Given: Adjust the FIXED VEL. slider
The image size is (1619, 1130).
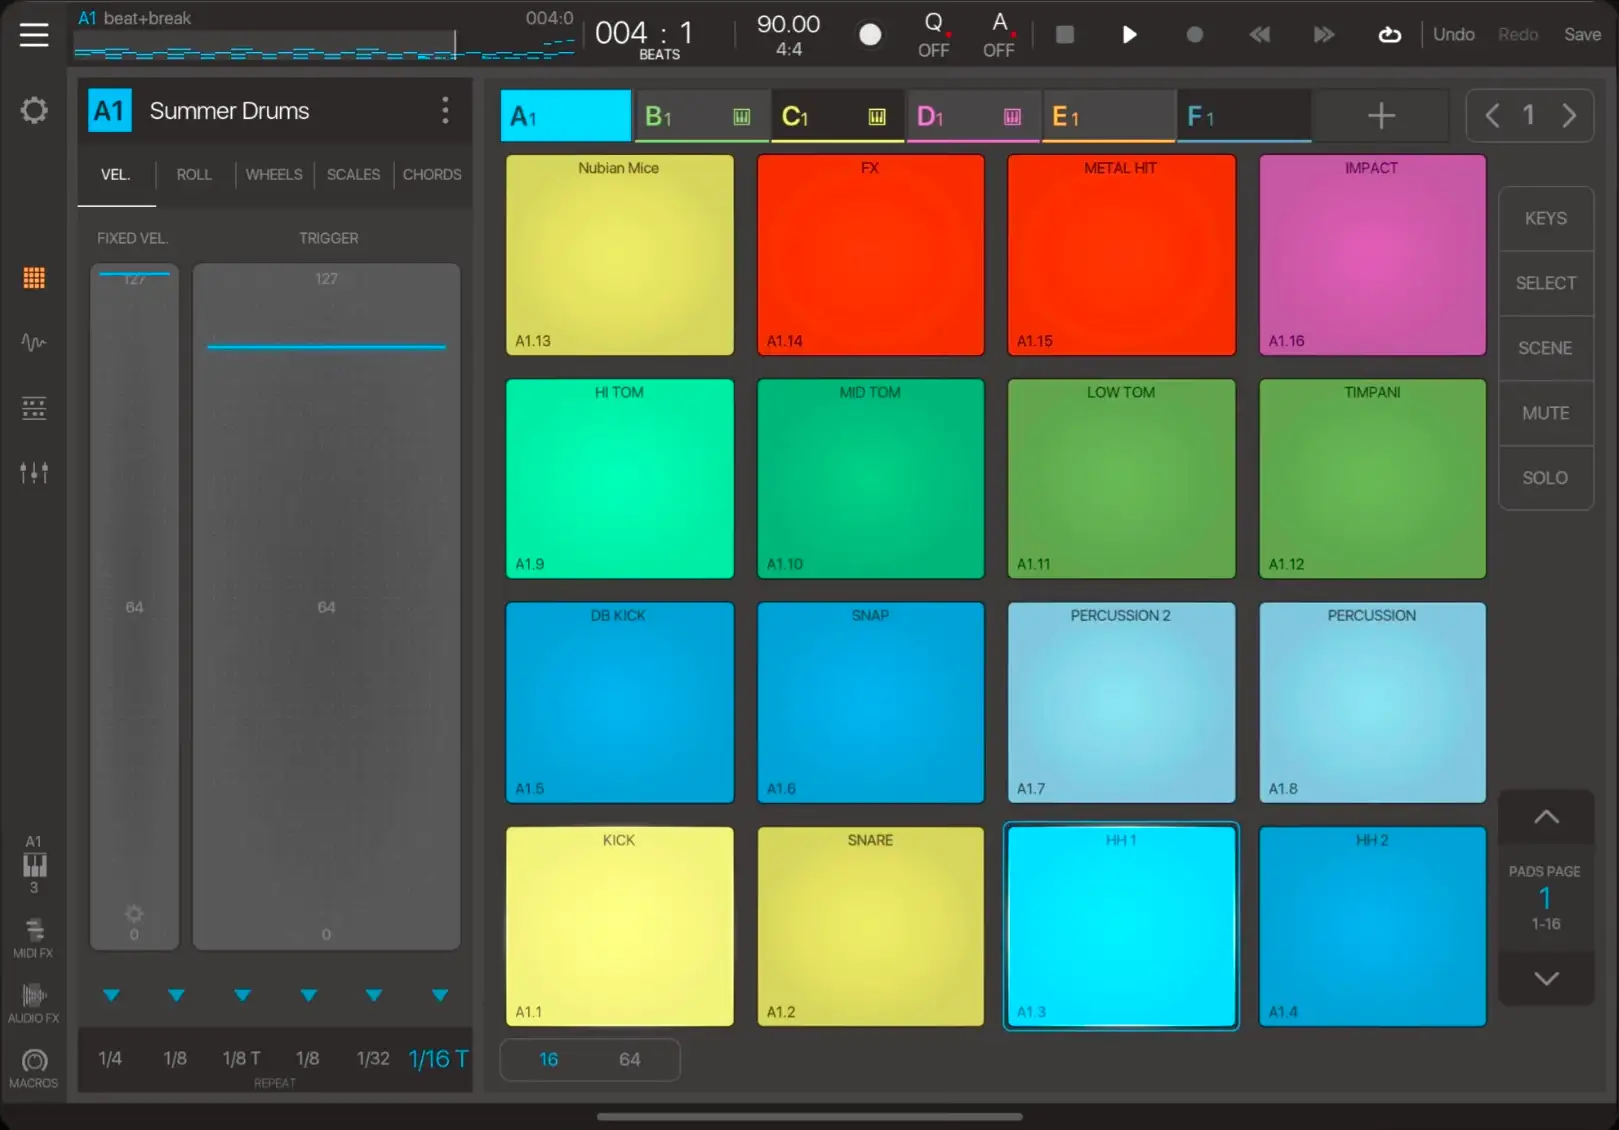Looking at the screenshot, I should 135,606.
